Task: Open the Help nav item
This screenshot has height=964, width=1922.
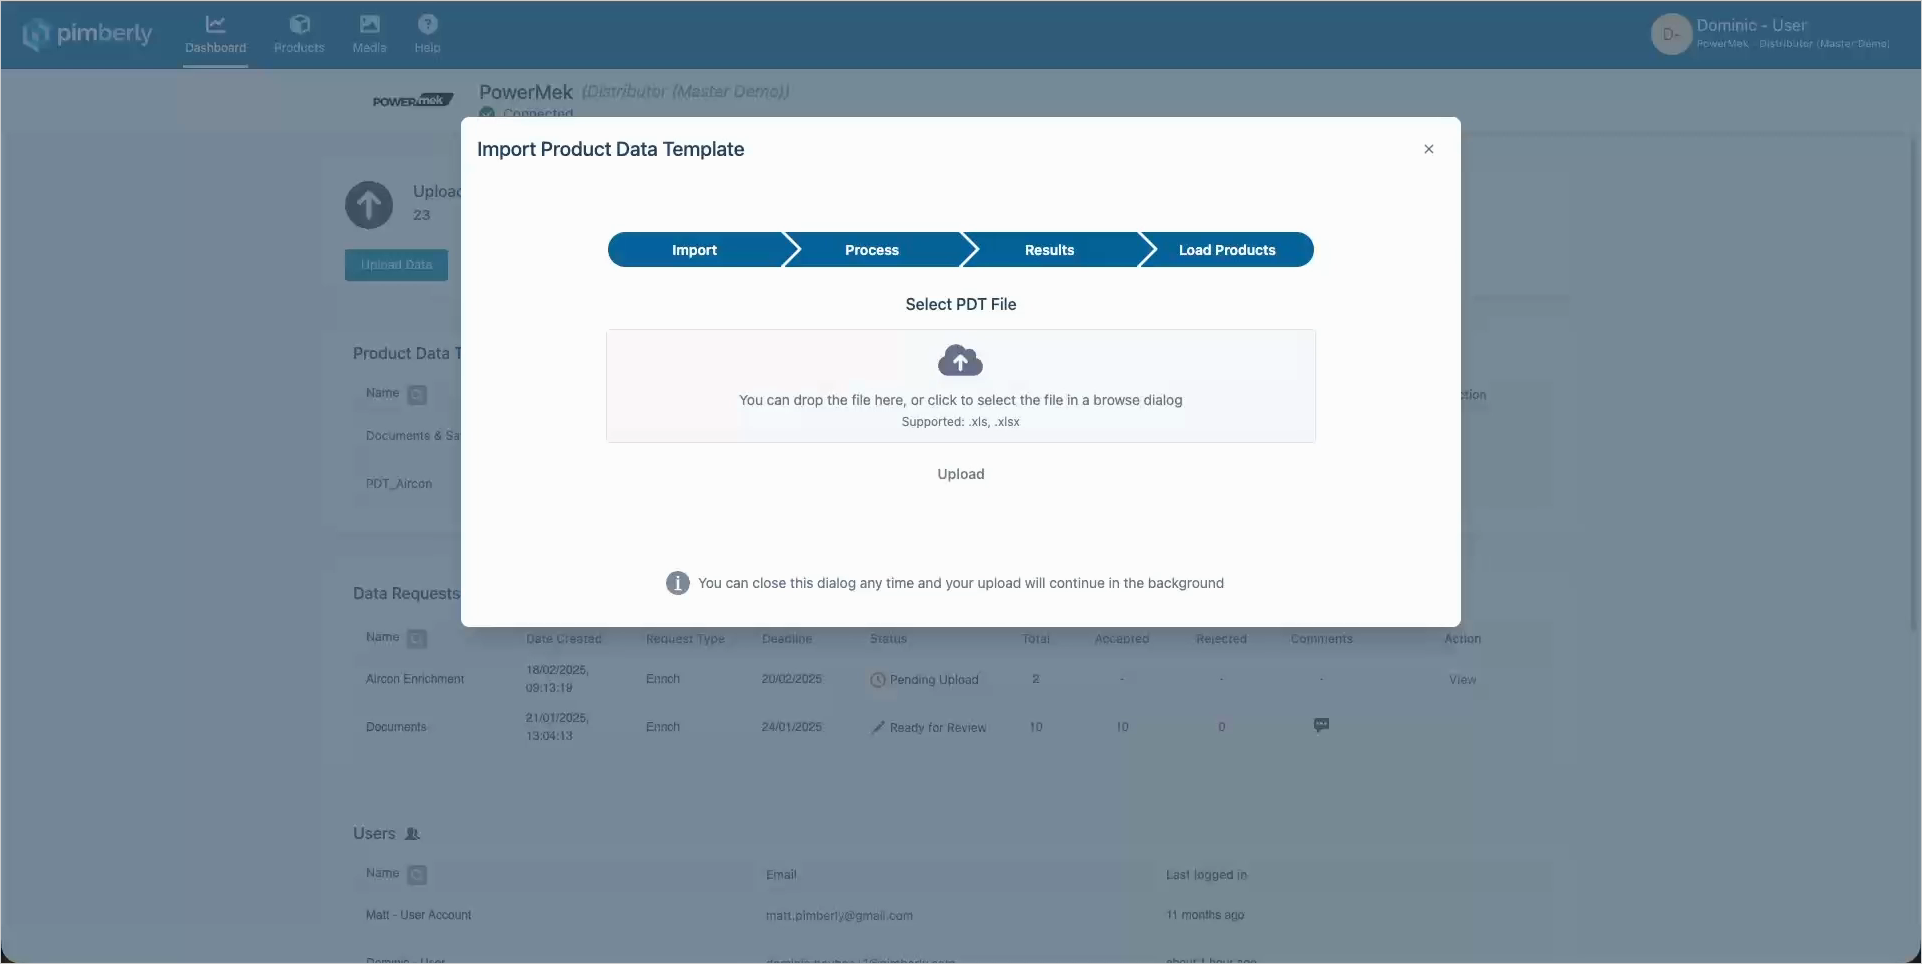Action: (427, 34)
